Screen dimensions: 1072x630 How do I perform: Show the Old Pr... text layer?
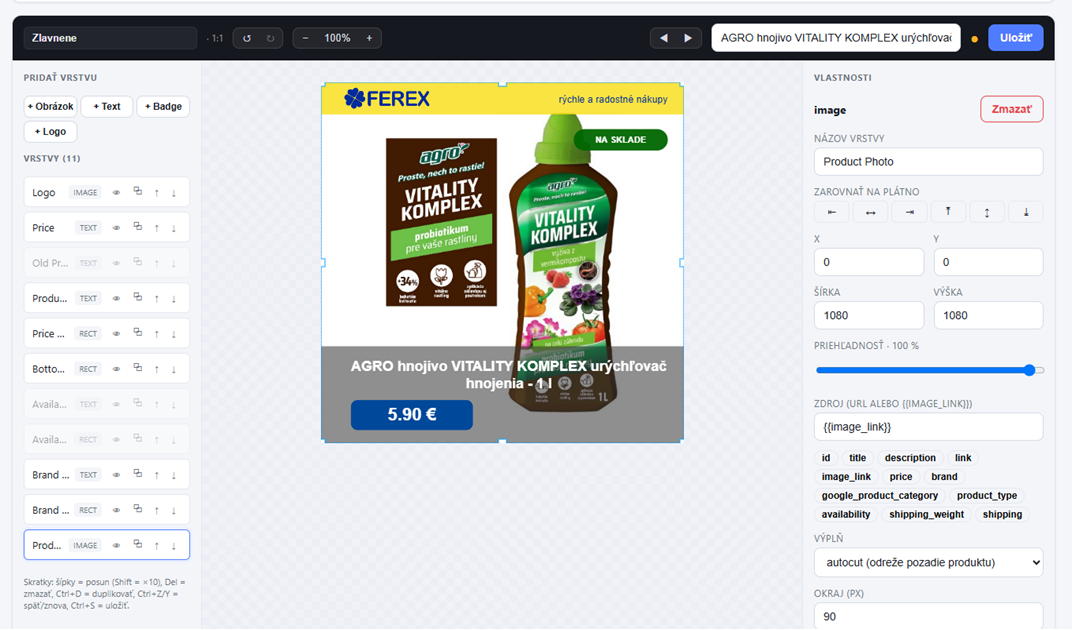[x=116, y=263]
